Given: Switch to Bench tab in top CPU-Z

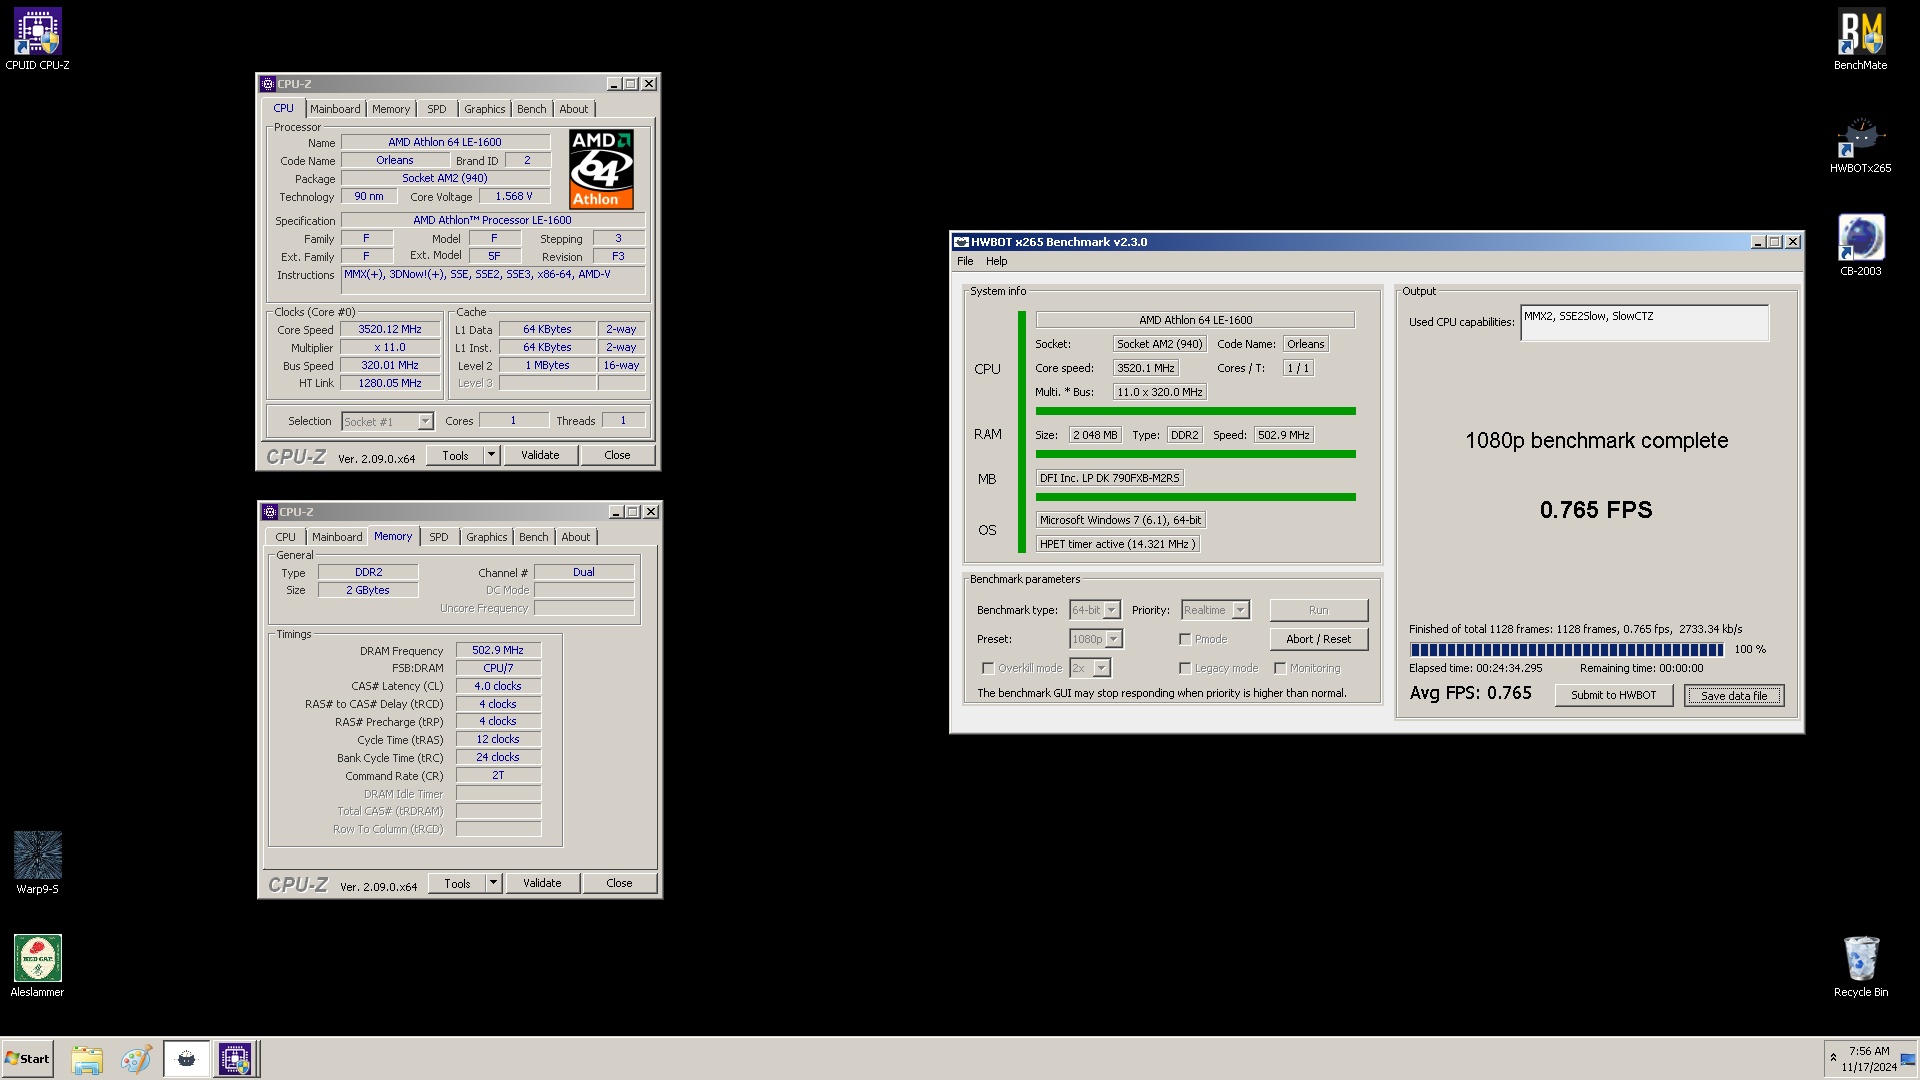Looking at the screenshot, I should pyautogui.click(x=532, y=109).
